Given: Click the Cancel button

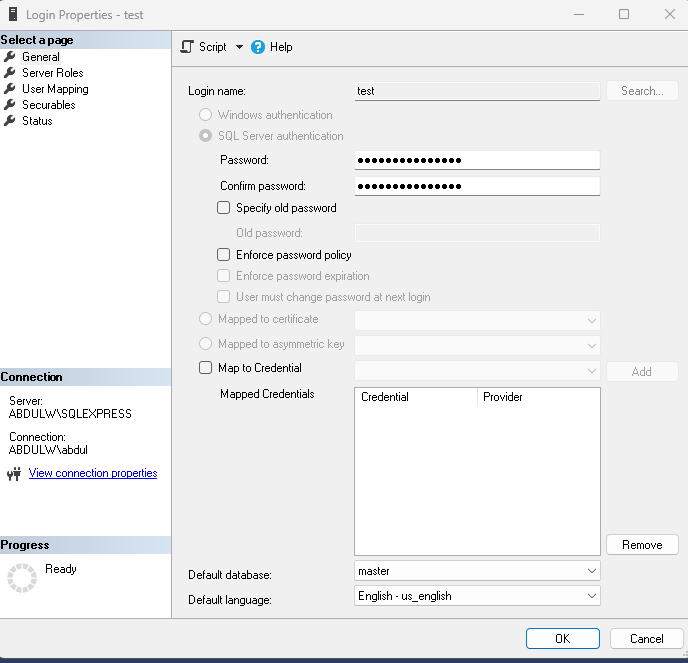Looking at the screenshot, I should click(646, 638).
